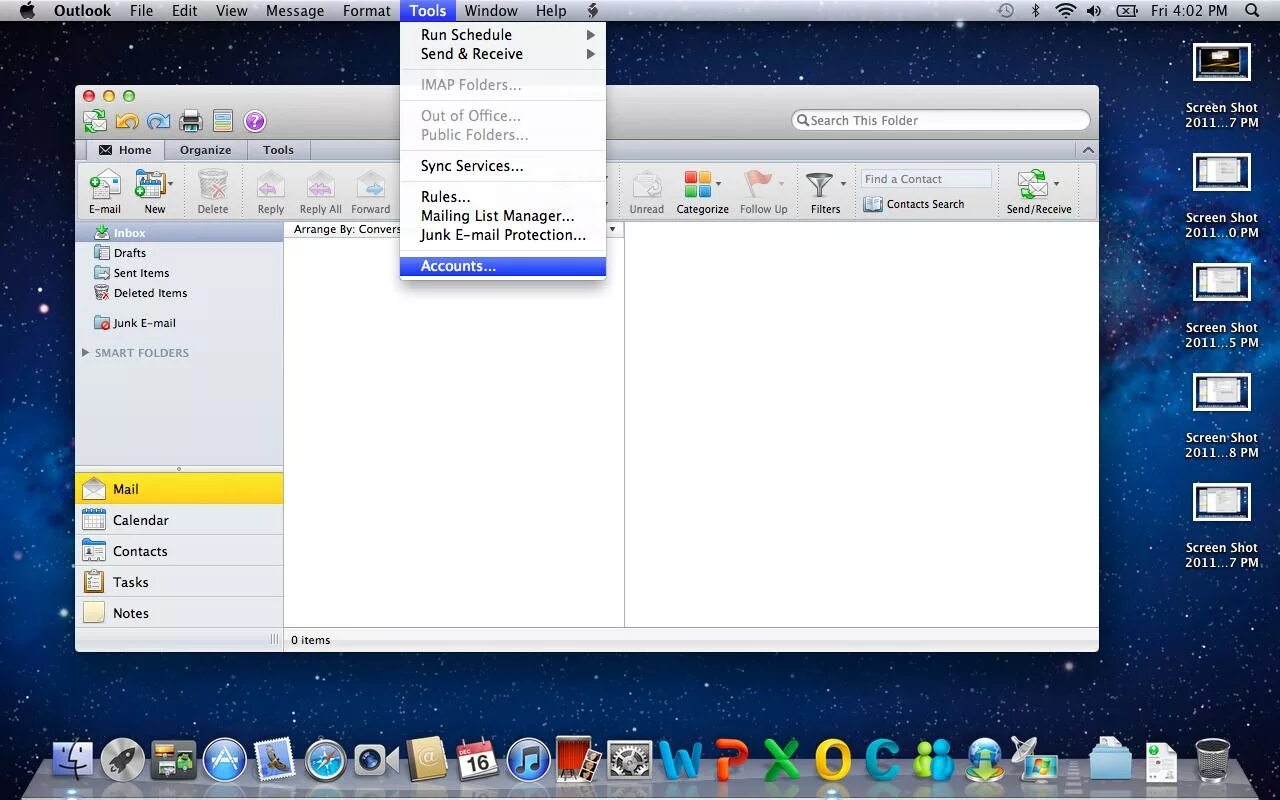Click the Search This Folder field
Screen dimensions: 1280x800
941,120
